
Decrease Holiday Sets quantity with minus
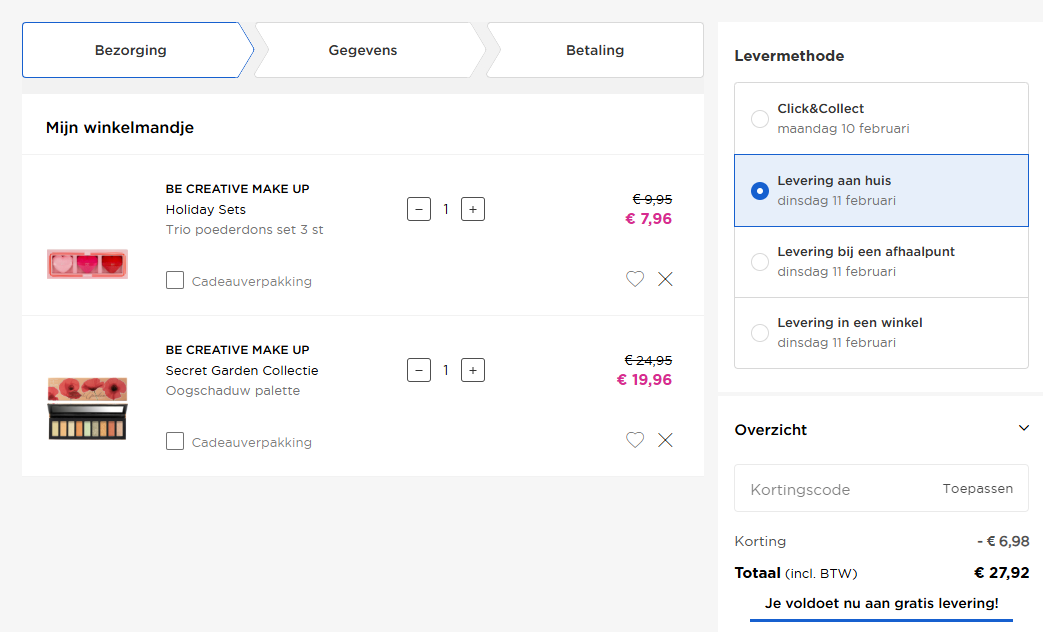419,209
